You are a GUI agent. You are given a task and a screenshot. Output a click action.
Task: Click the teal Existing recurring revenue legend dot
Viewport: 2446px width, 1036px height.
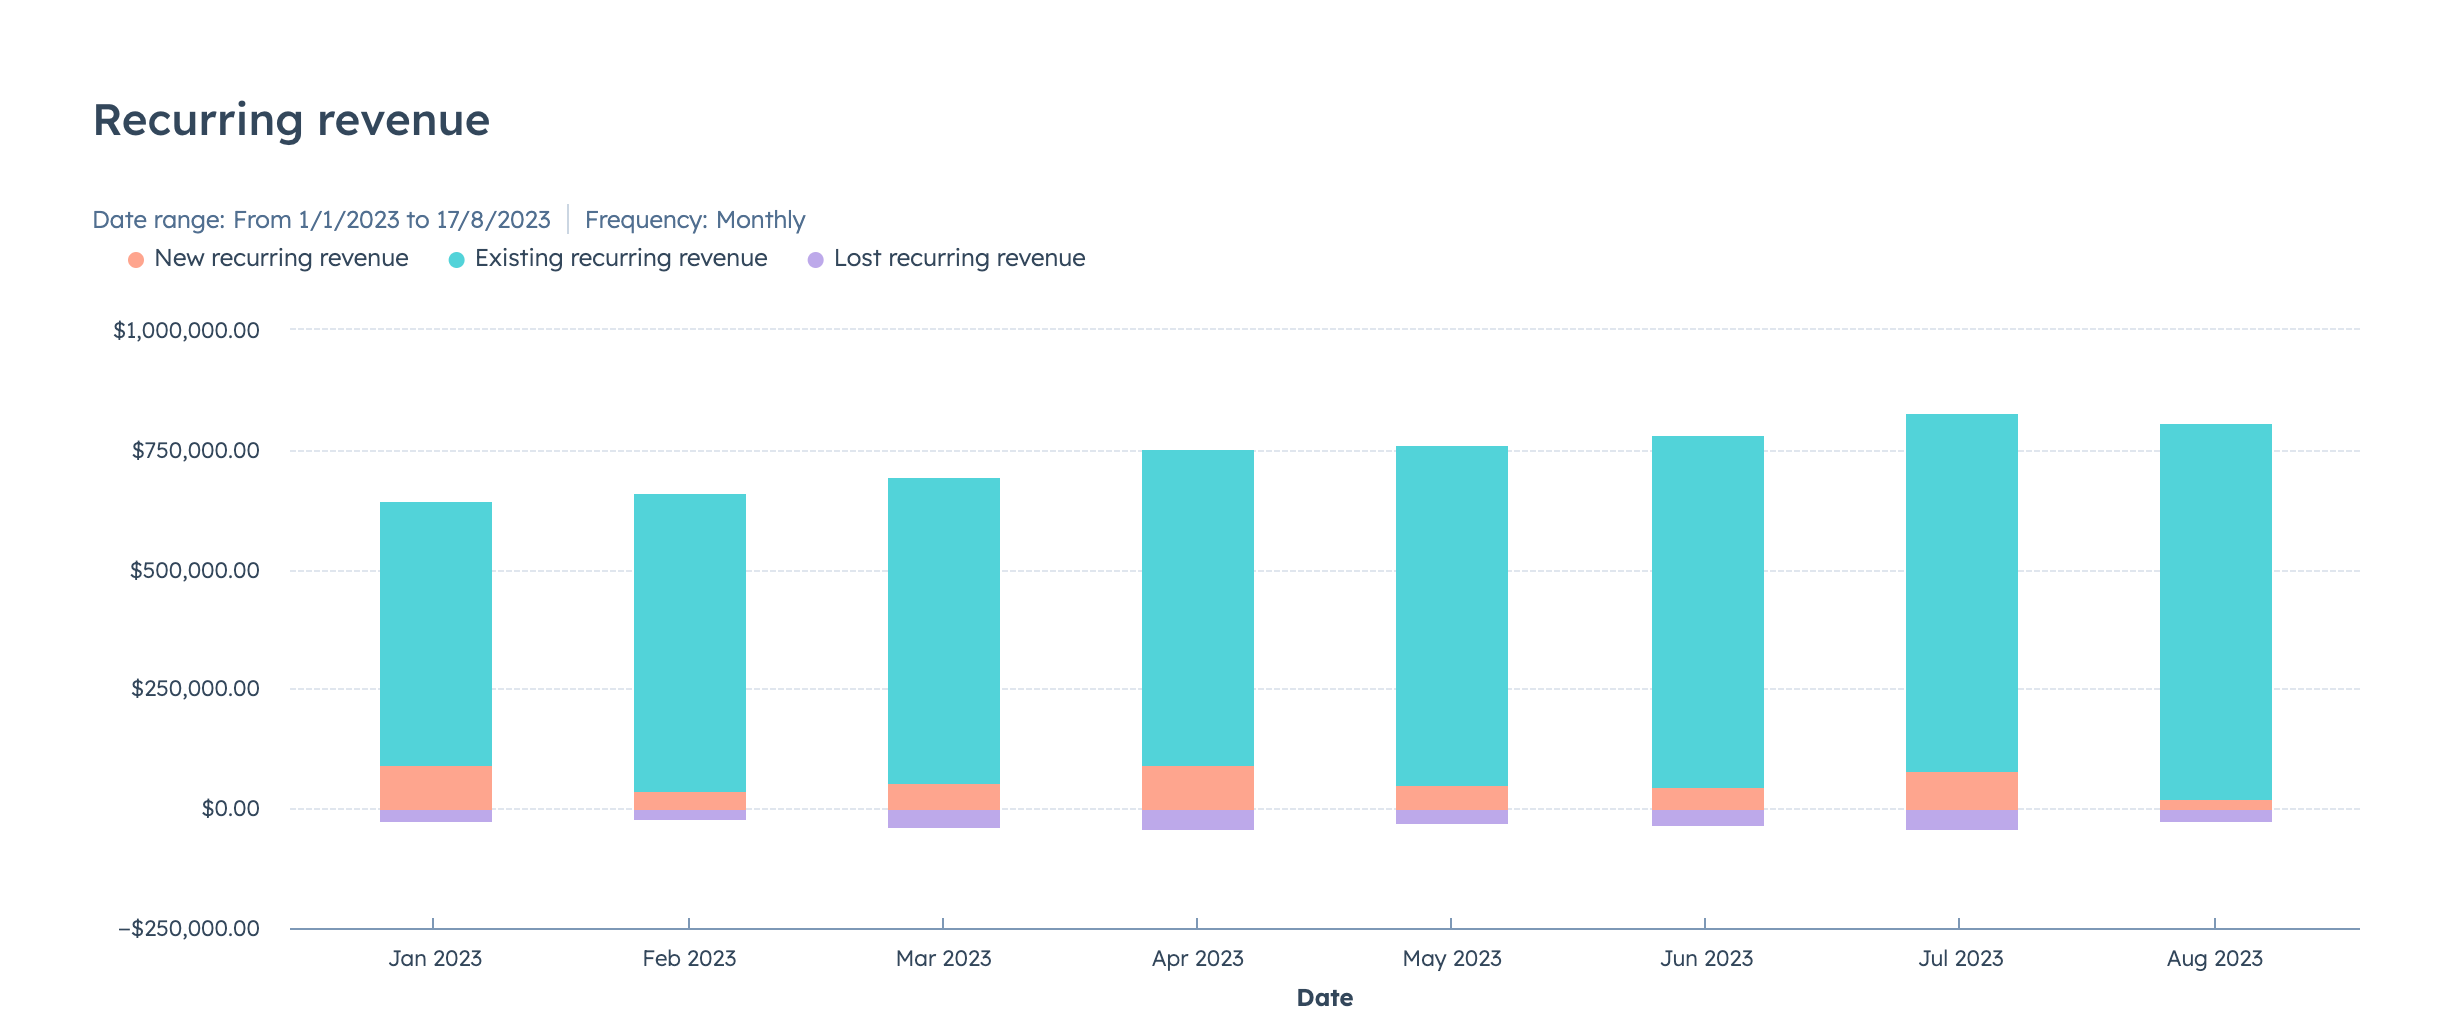click(x=457, y=260)
